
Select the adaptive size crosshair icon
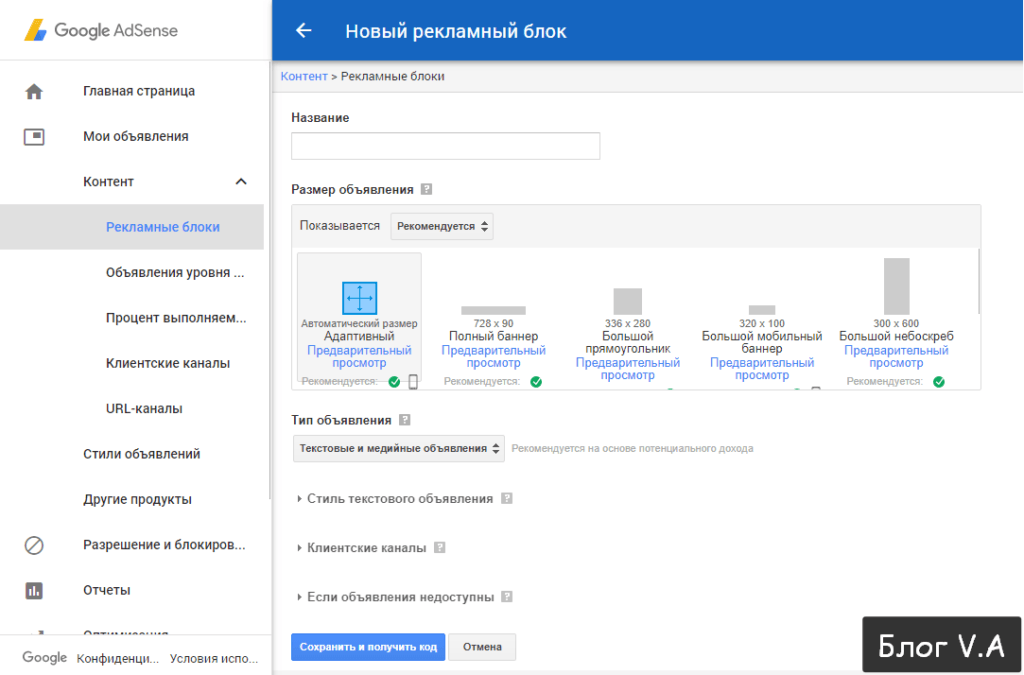[x=360, y=298]
